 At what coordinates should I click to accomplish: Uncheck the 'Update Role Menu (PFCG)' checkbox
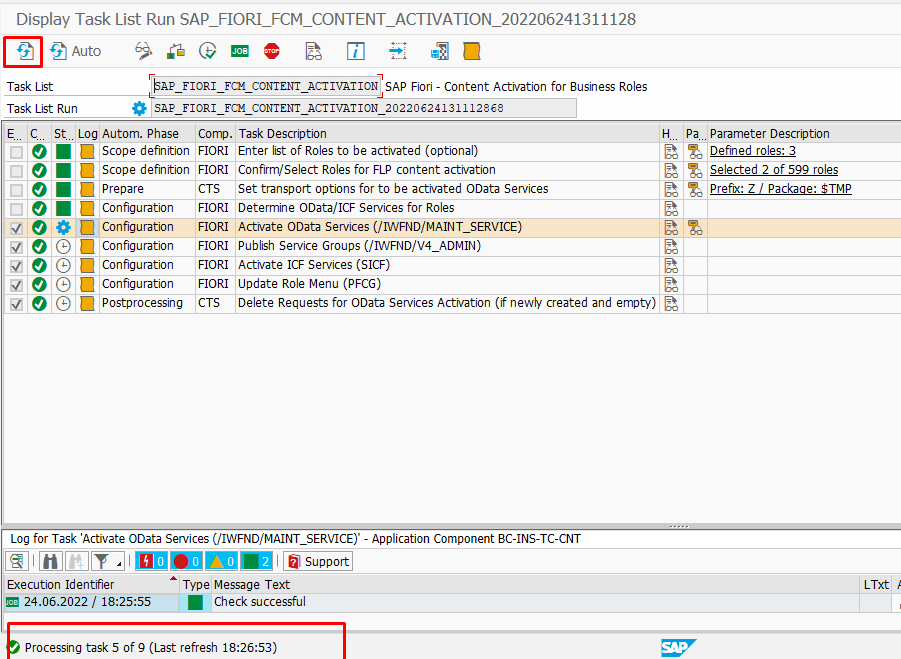pyautogui.click(x=17, y=284)
